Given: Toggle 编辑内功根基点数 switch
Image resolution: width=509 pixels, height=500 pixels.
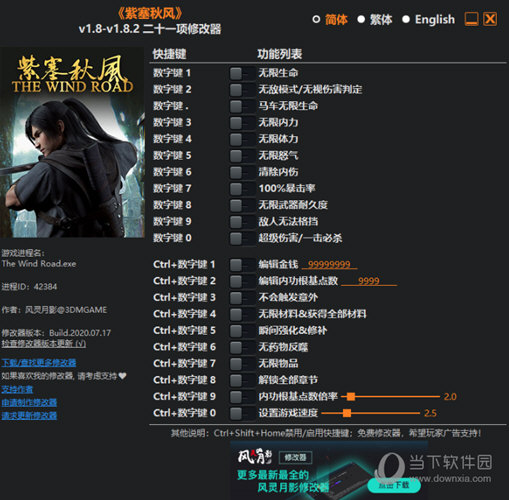Looking at the screenshot, I should 242,281.
